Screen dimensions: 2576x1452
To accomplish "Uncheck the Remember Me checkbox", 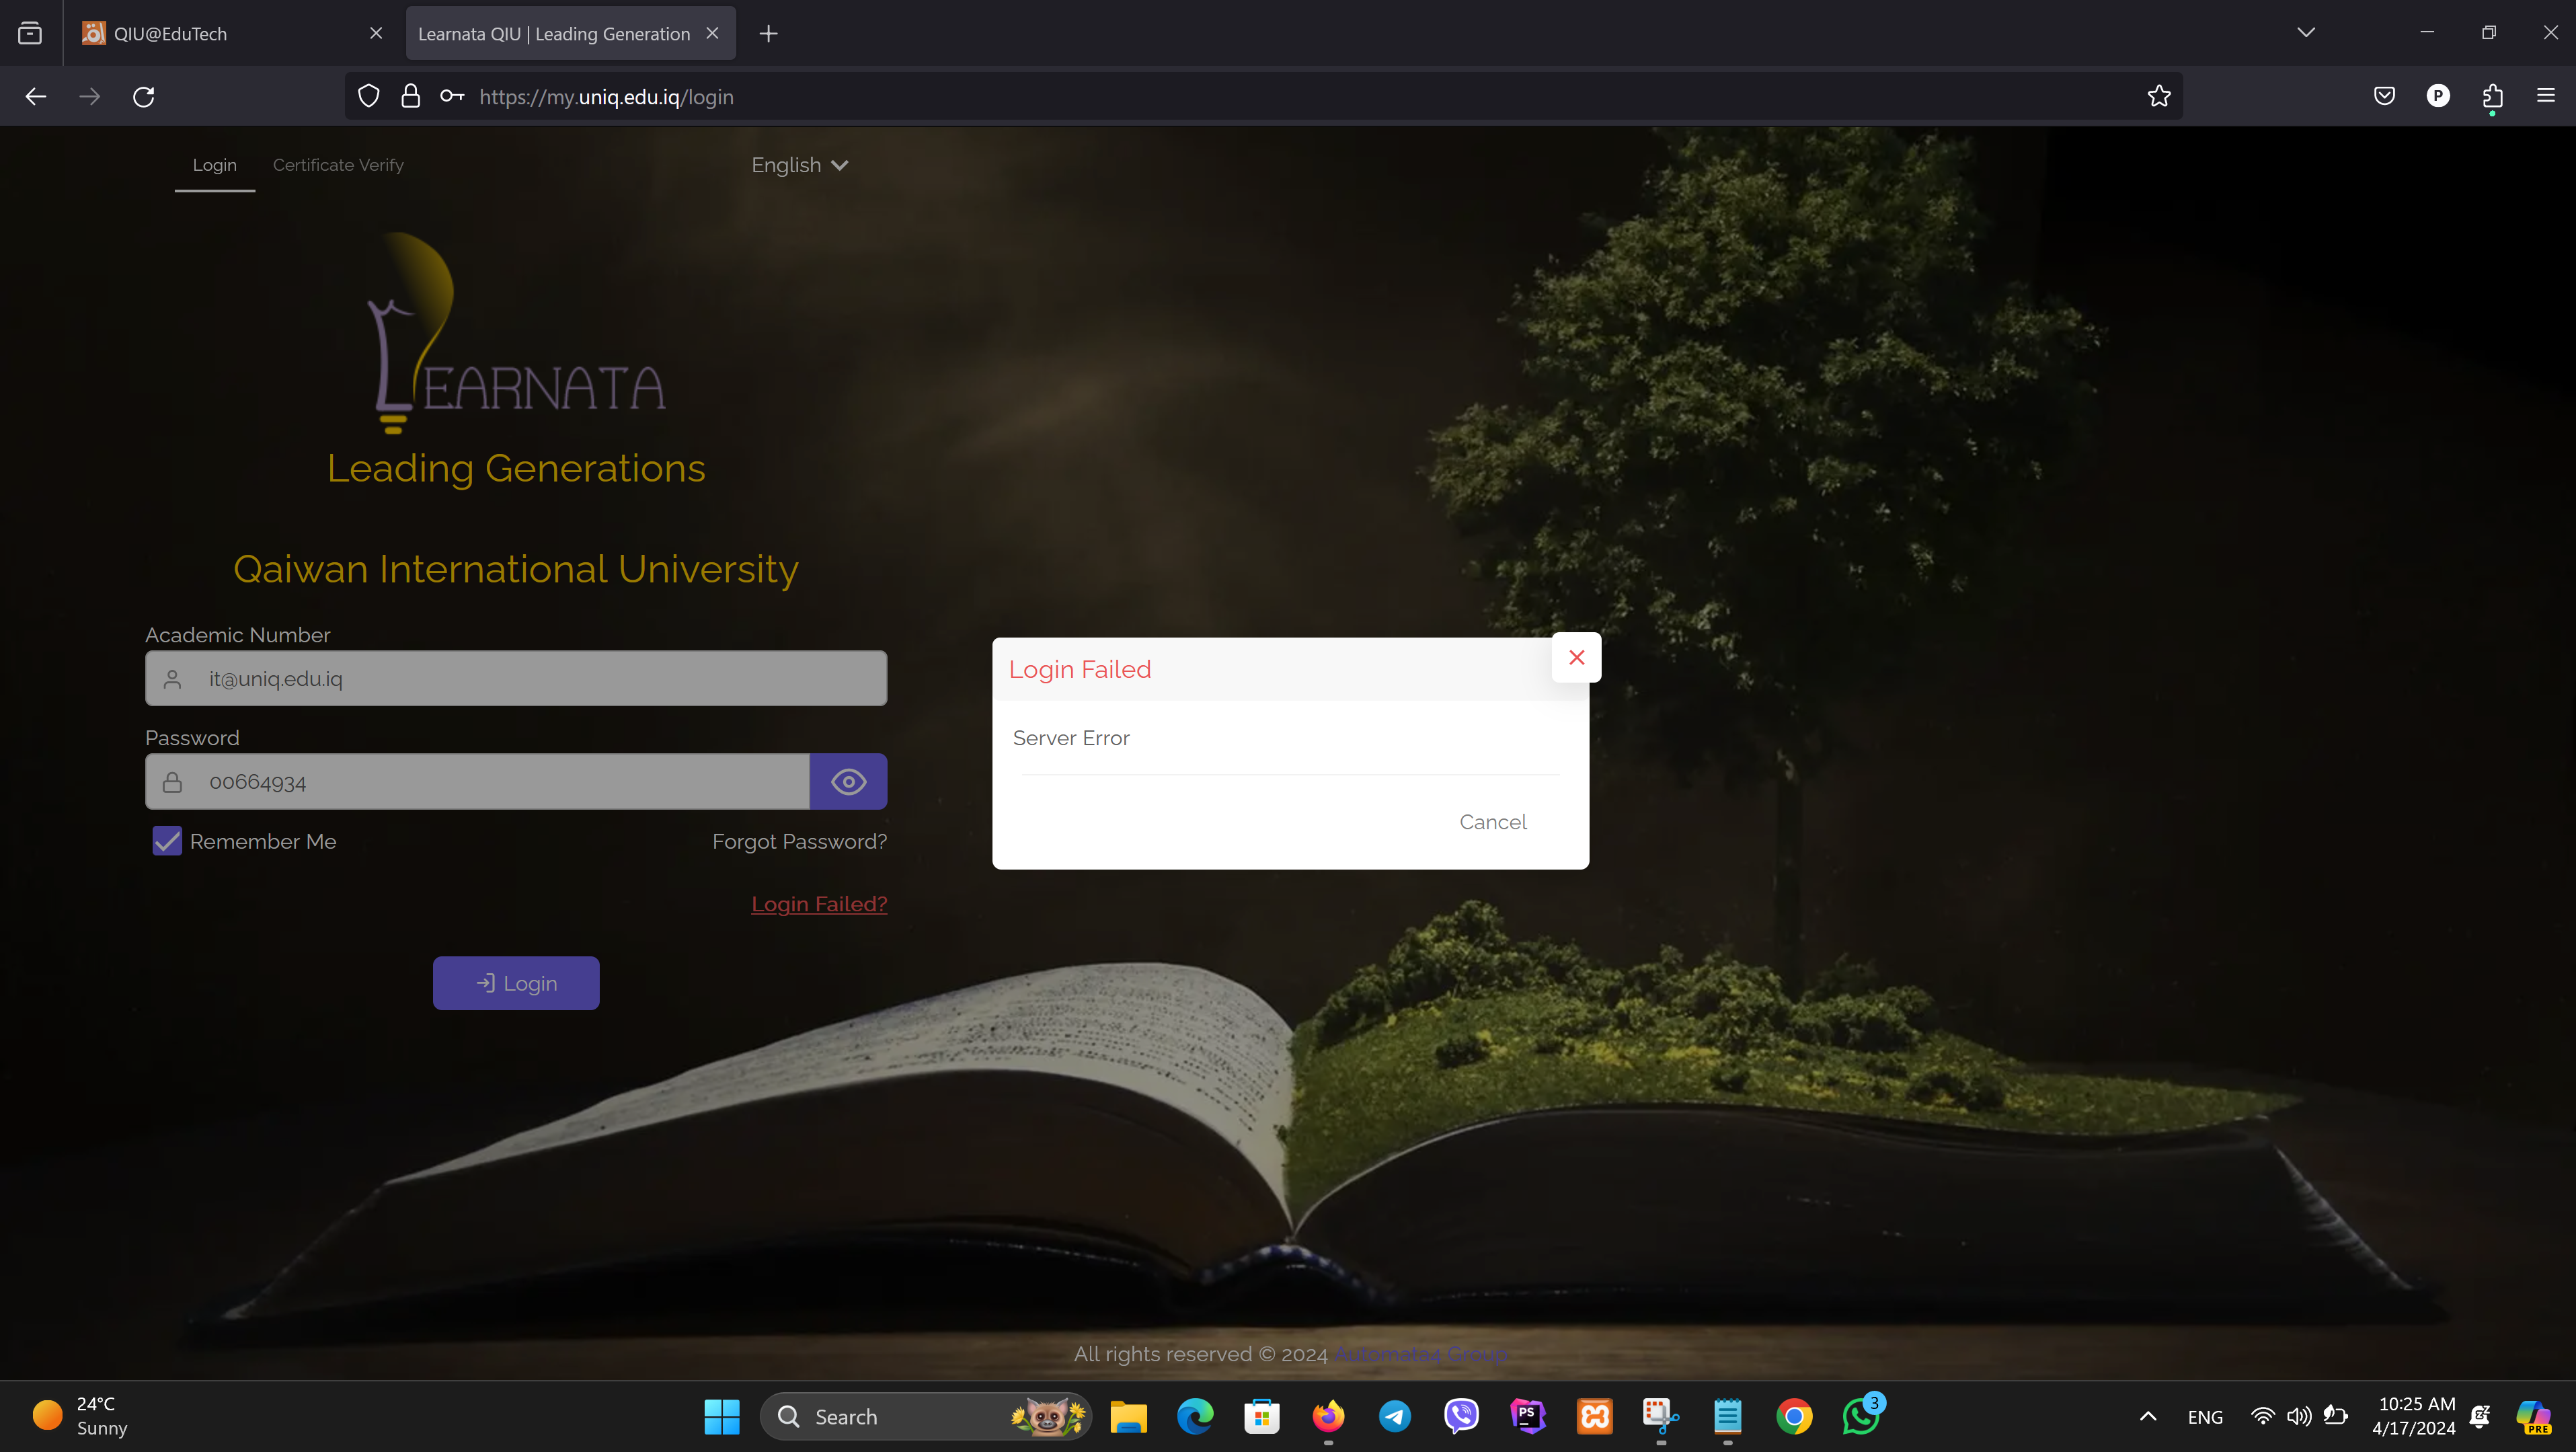I will point(167,841).
